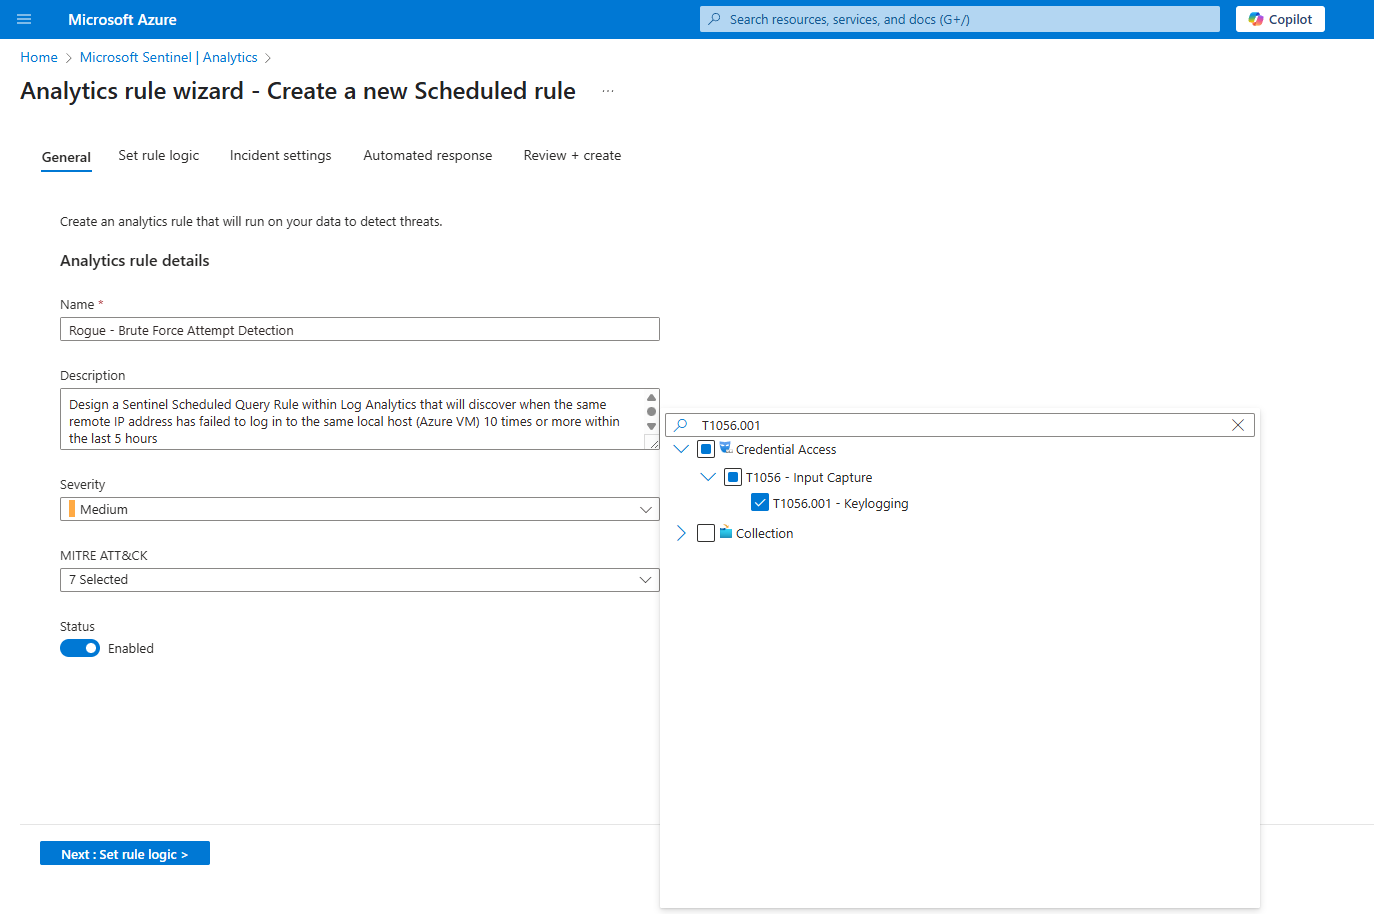Switch to the Set rule logic tab
Image resolution: width=1374 pixels, height=914 pixels.
point(159,155)
